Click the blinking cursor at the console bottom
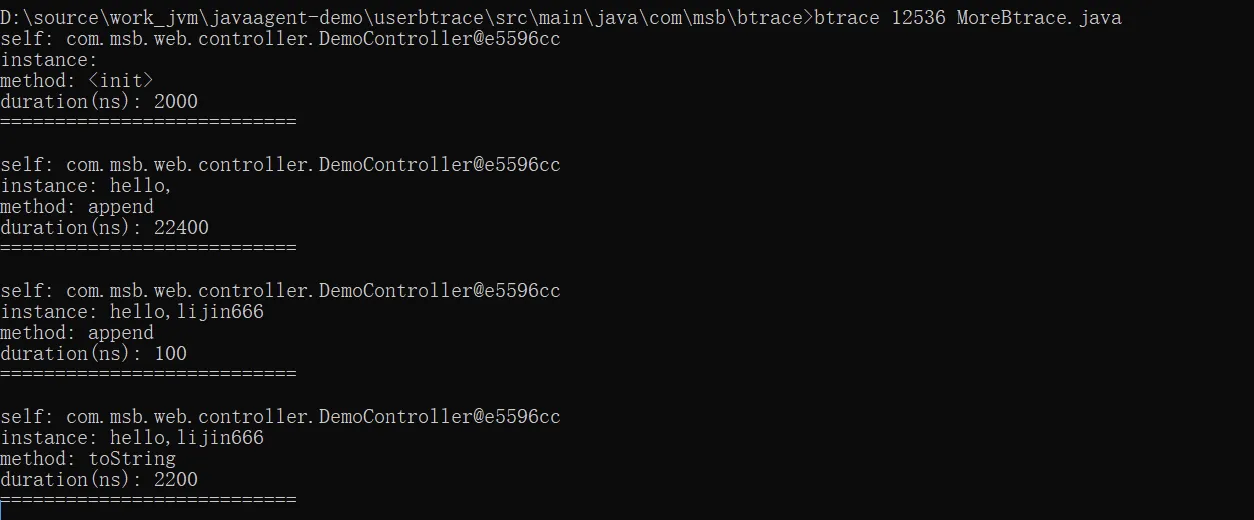The height and width of the screenshot is (520, 1254). pos(2,512)
